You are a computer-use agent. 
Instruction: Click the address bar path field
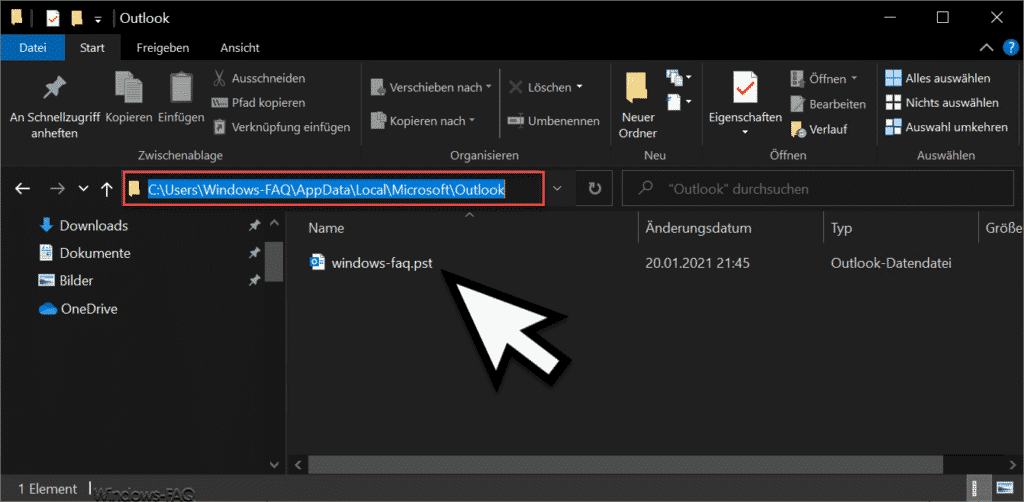pyautogui.click(x=333, y=189)
